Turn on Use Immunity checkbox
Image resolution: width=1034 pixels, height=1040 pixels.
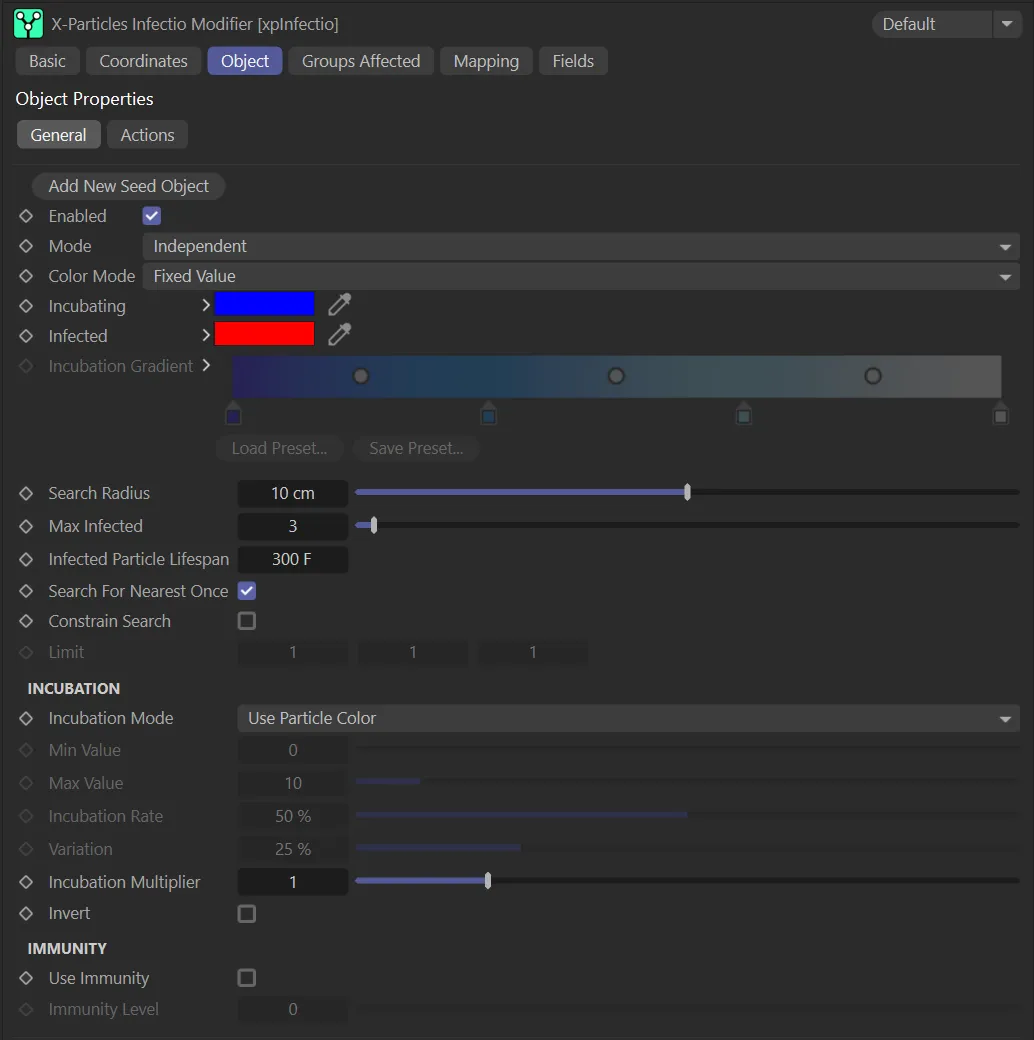coord(247,978)
